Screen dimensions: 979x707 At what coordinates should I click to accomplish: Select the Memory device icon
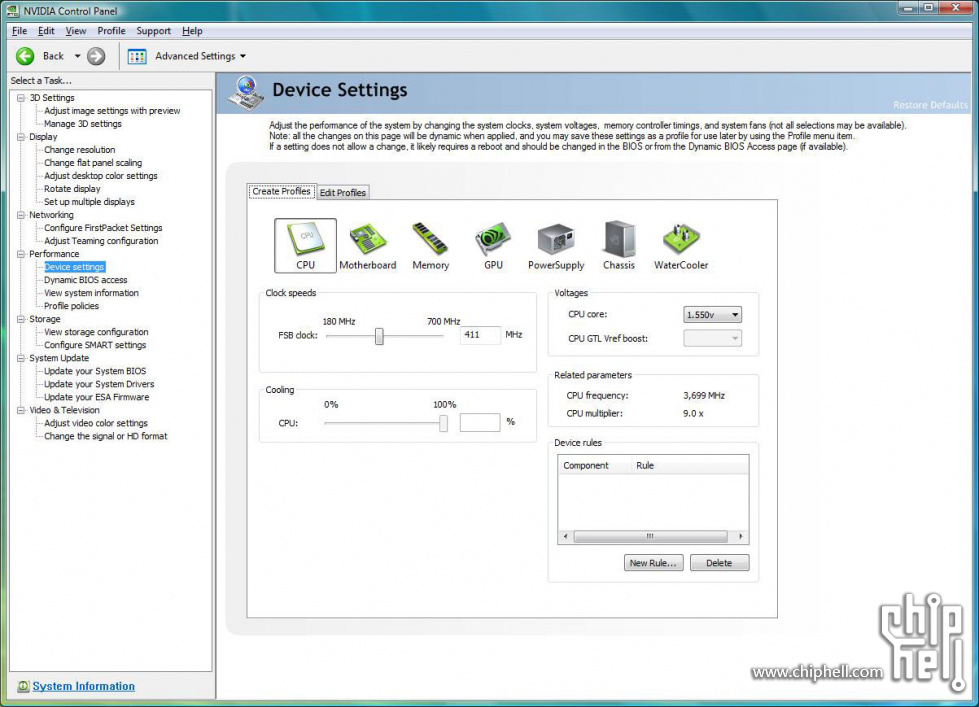431,245
